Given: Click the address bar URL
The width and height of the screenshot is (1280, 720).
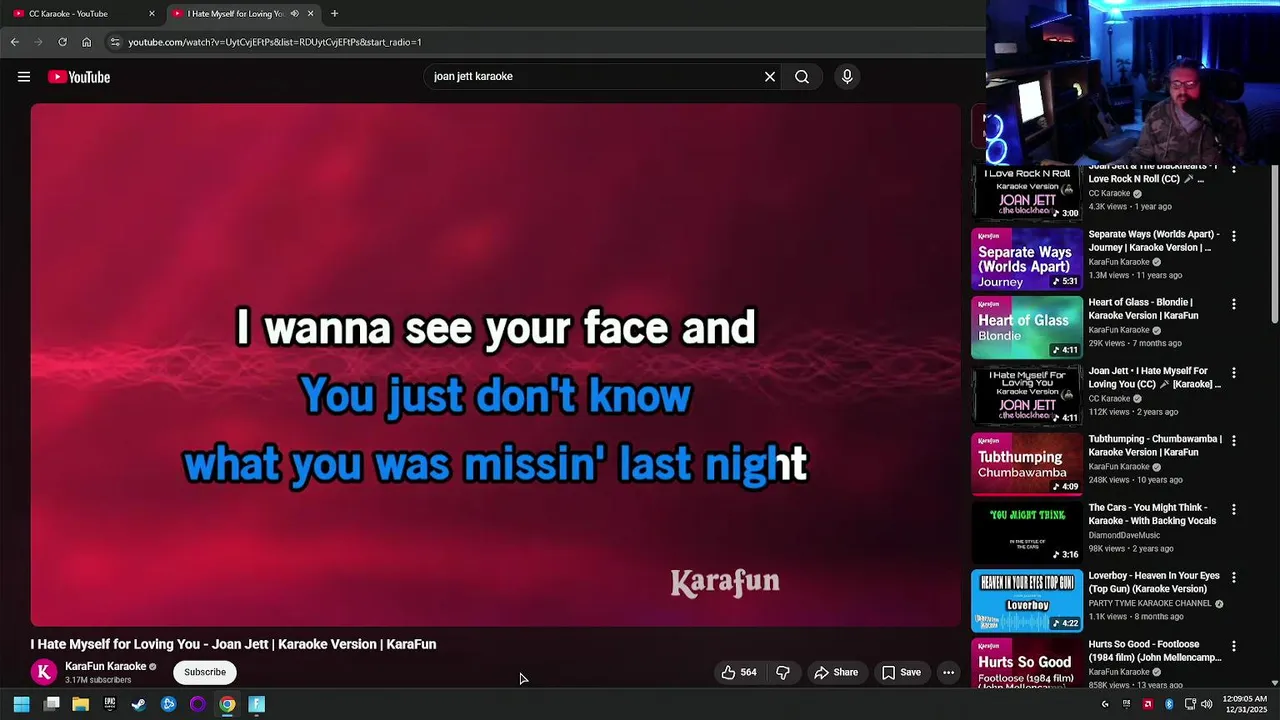Looking at the screenshot, I should [x=275, y=42].
